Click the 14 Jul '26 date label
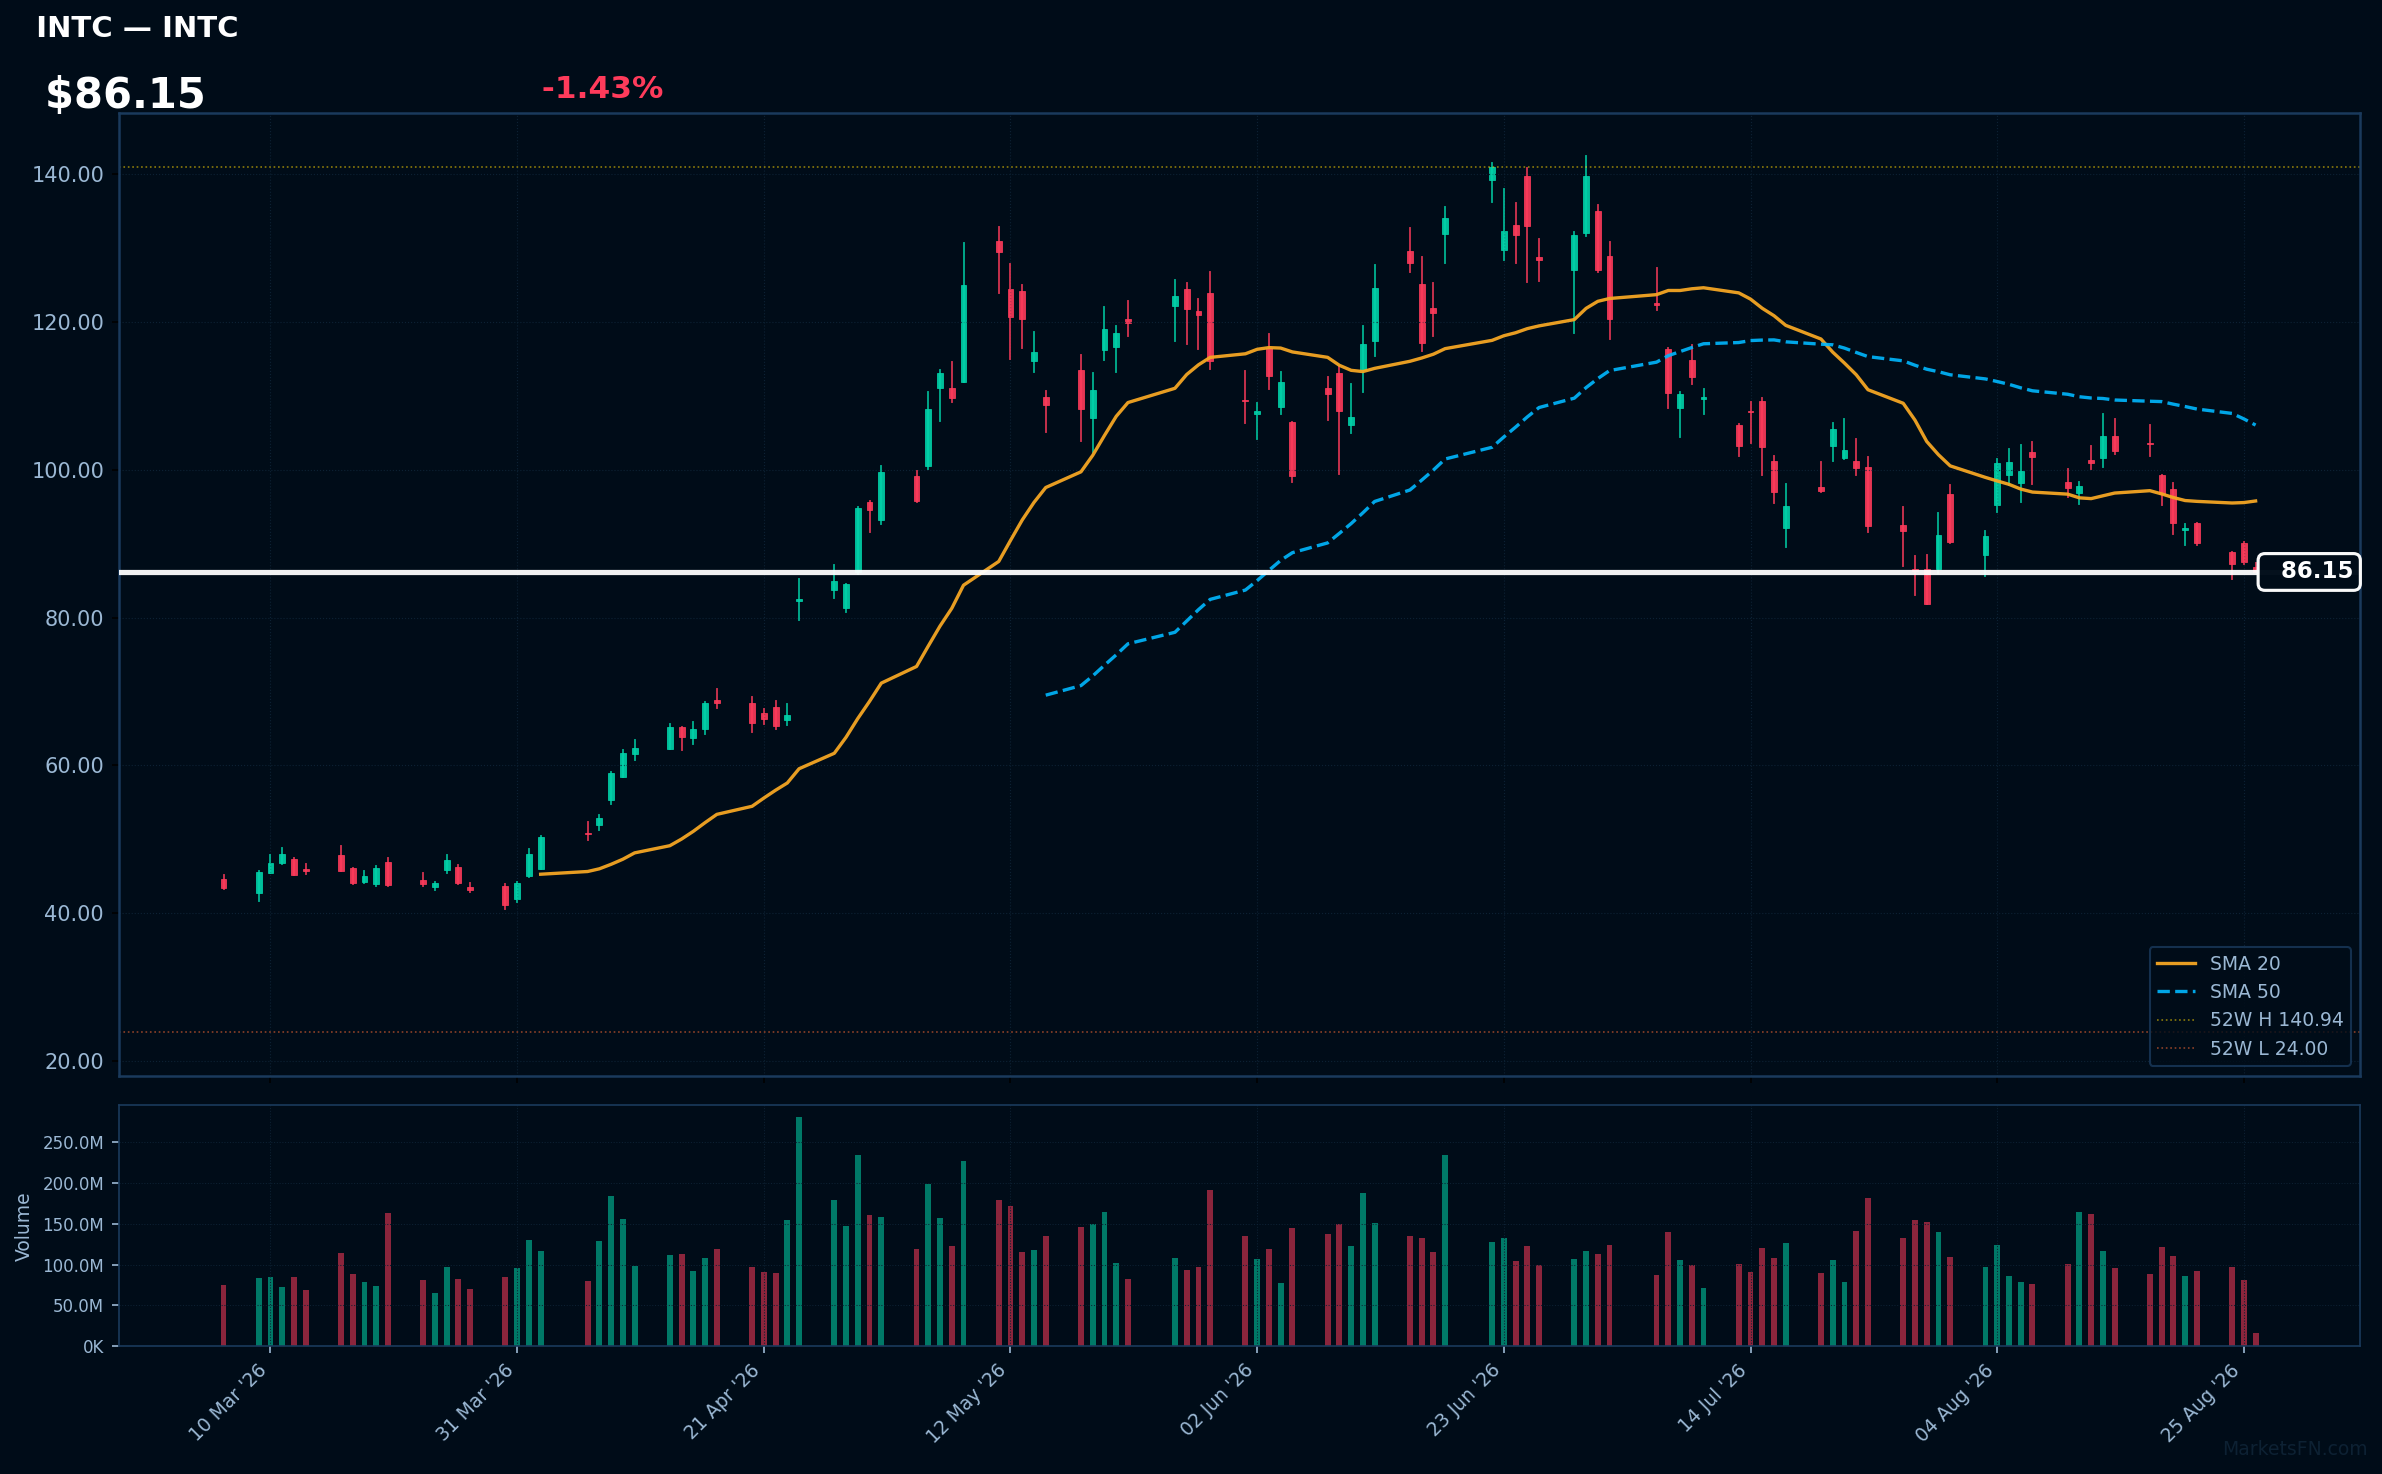 [x=1712, y=1398]
